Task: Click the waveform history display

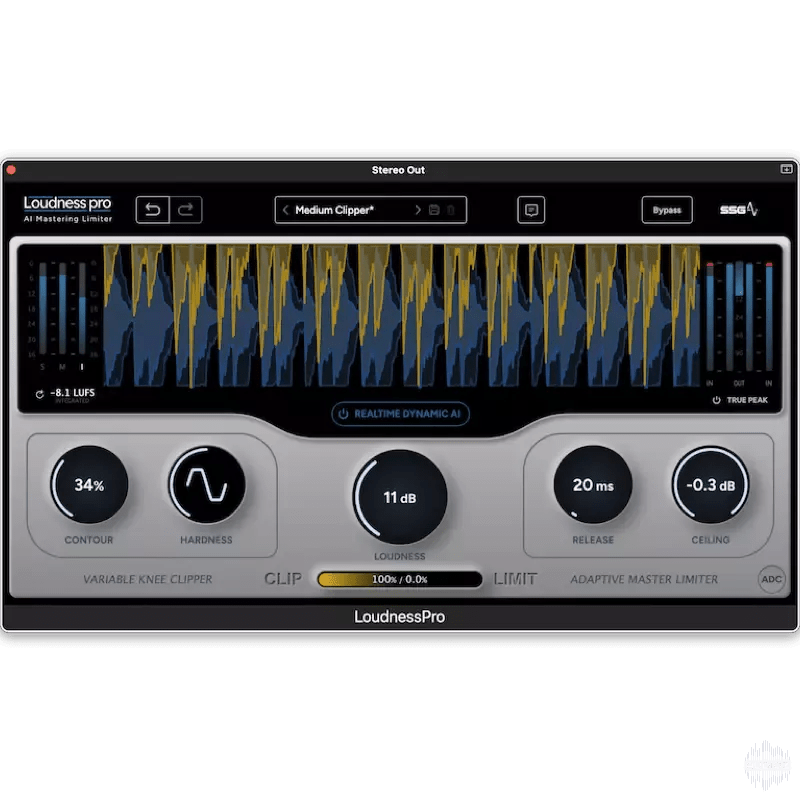Action: click(401, 315)
